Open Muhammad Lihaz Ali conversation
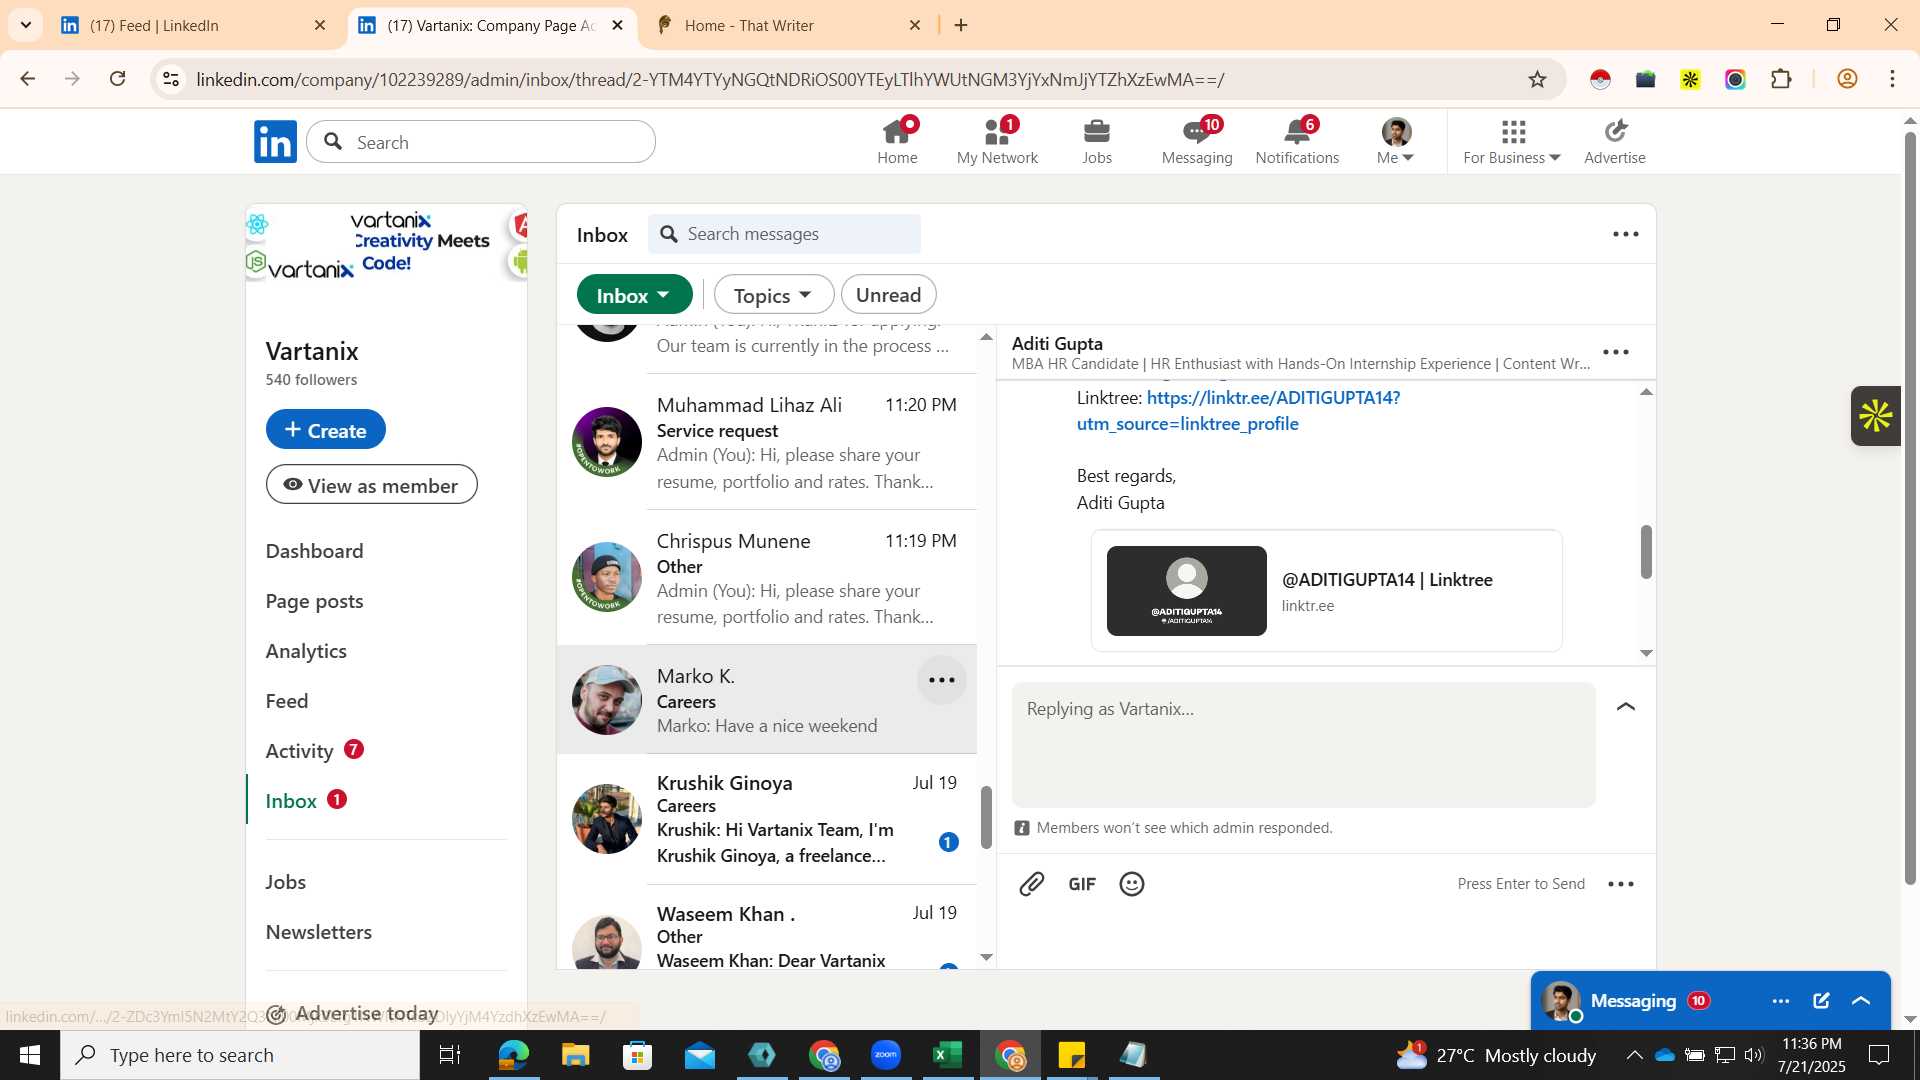The image size is (1920, 1080). point(767,443)
